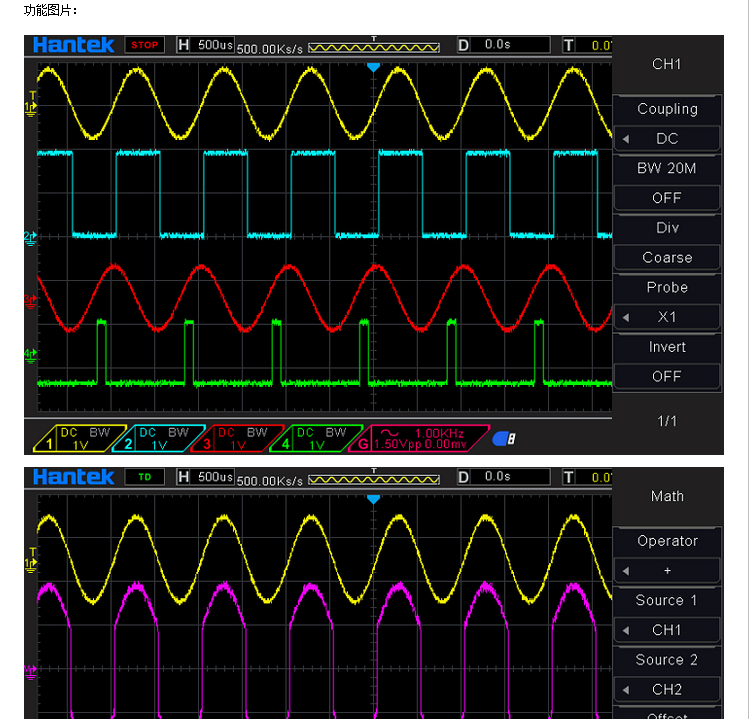Toggle the Invert OFF setting
The width and height of the screenshot is (750, 719).
667,376
